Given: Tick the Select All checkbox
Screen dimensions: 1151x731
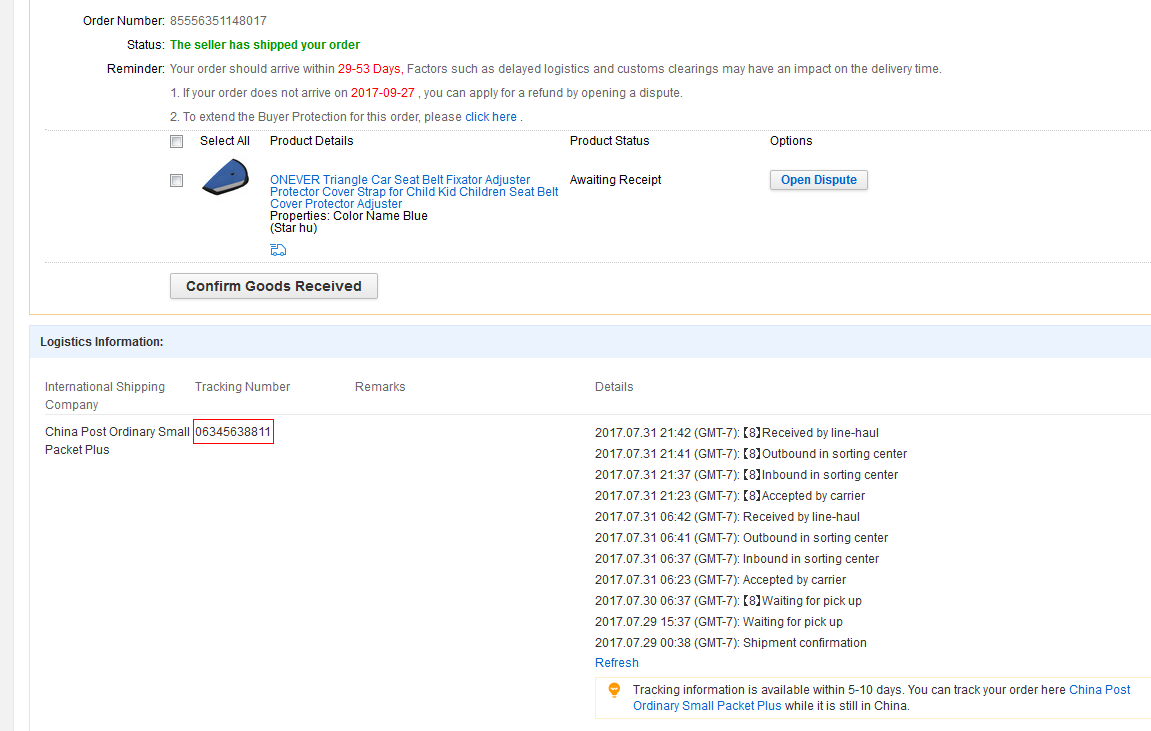Looking at the screenshot, I should point(177,141).
